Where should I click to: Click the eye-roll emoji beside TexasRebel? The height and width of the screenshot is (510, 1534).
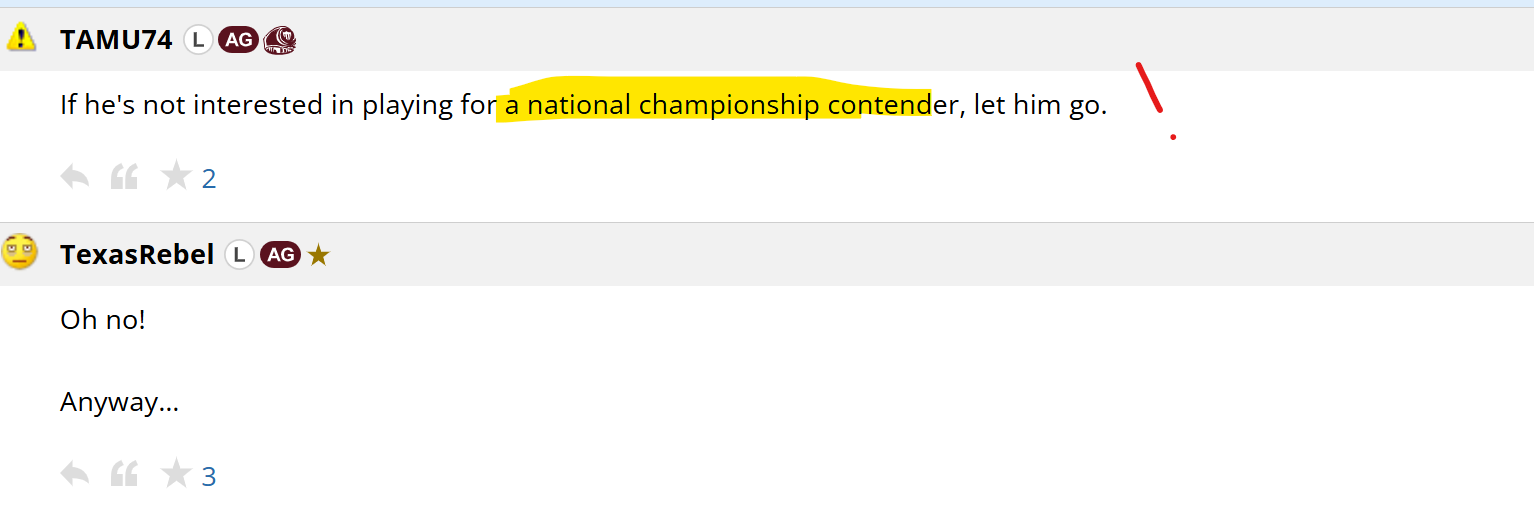click(x=20, y=252)
